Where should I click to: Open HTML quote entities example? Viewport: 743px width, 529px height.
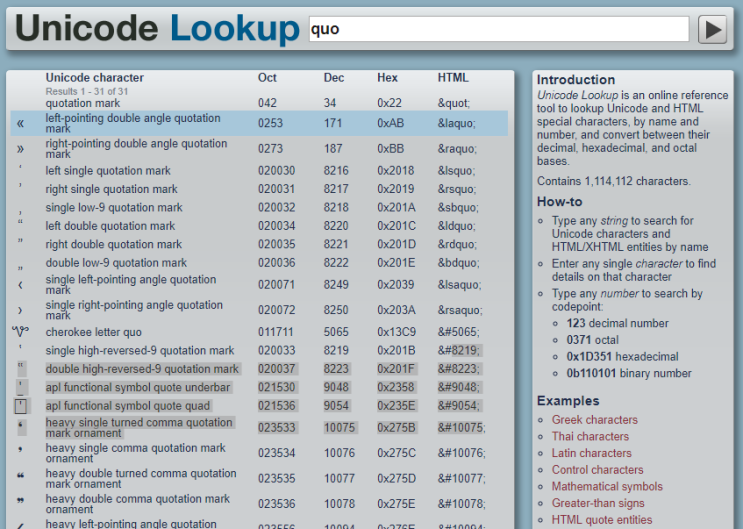(601, 520)
